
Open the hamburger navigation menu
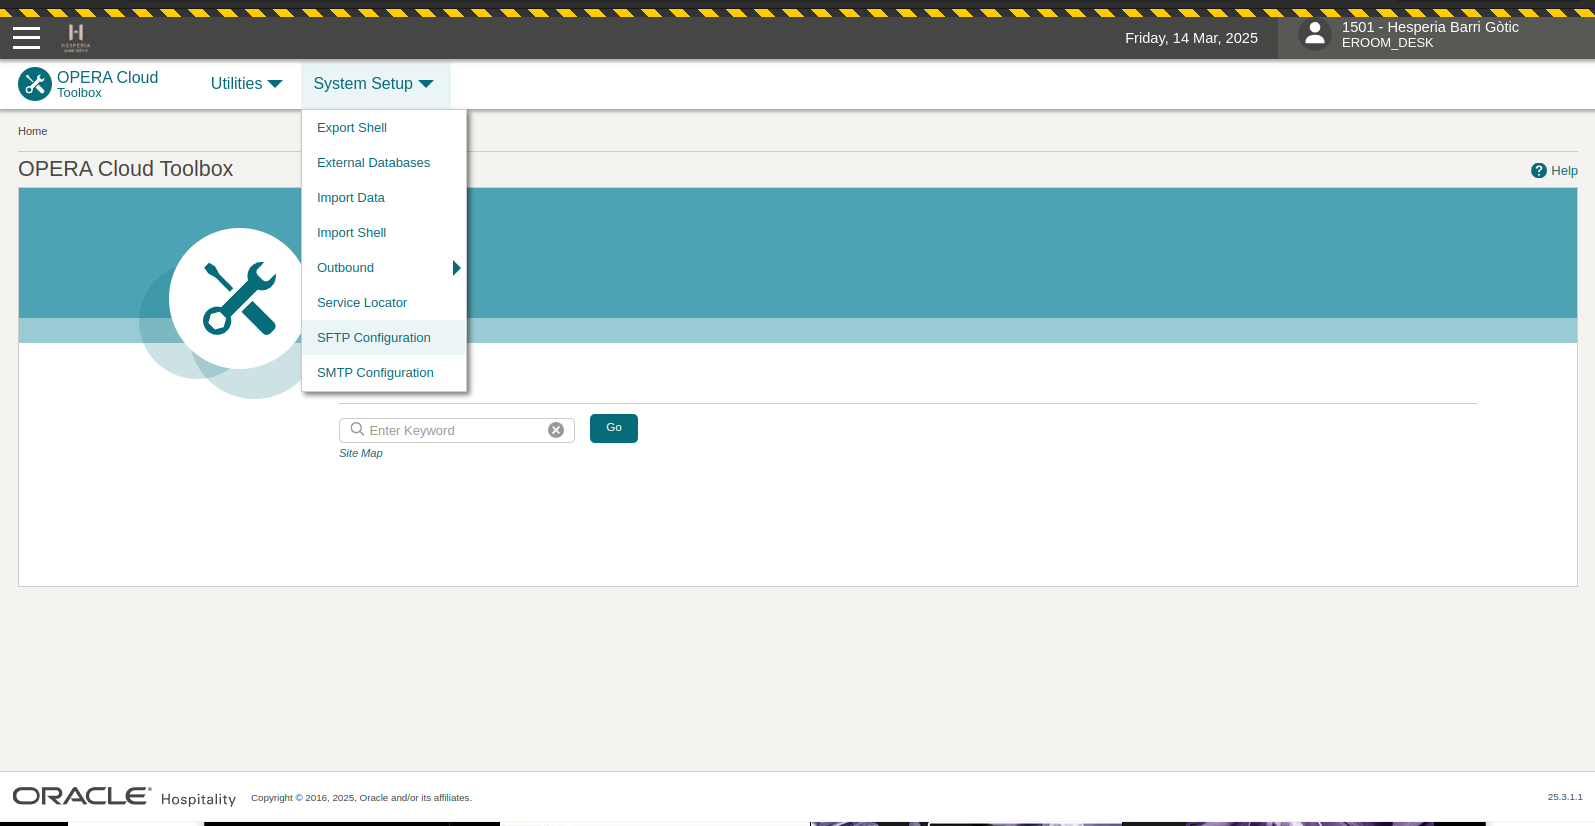pyautogui.click(x=26, y=38)
